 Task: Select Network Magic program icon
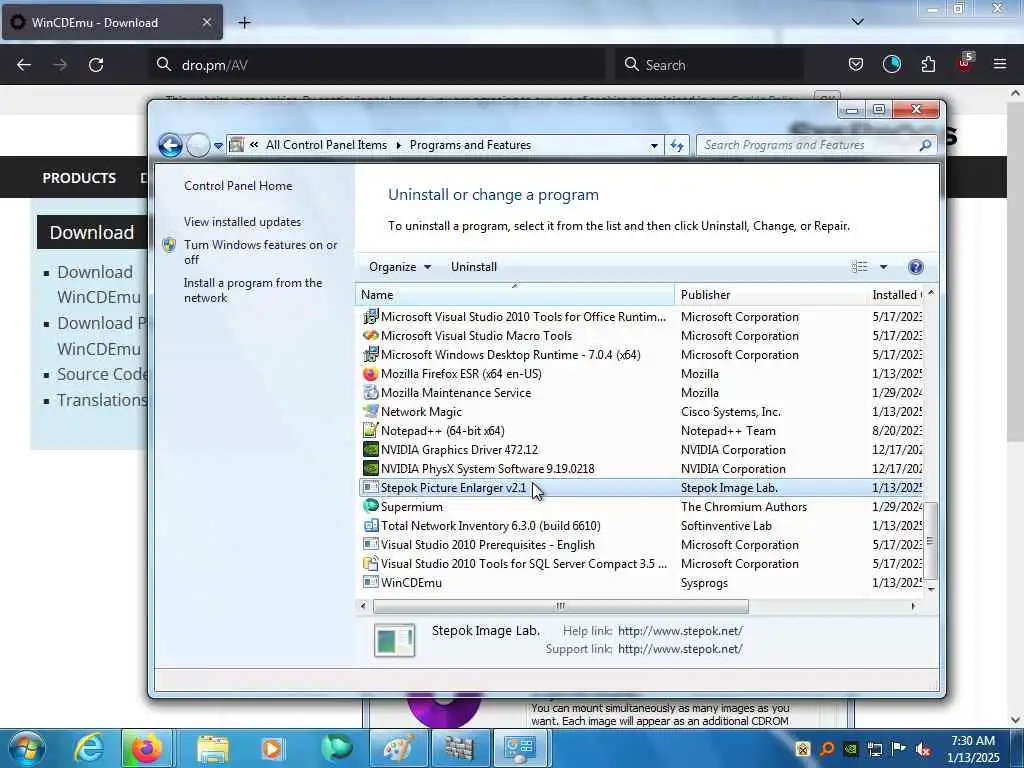coord(370,411)
